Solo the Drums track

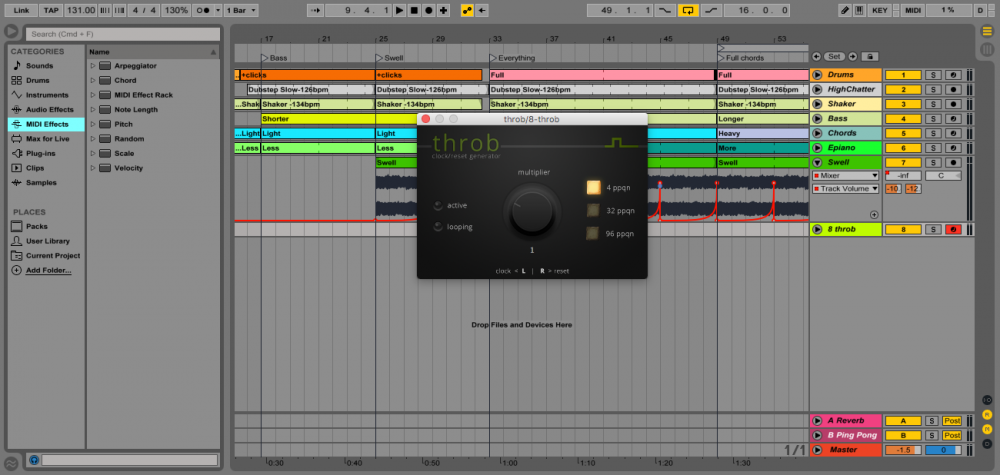(x=932, y=75)
